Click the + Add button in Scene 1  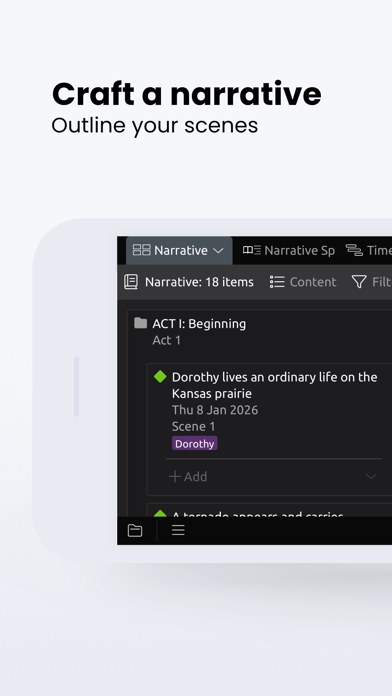pyautogui.click(x=188, y=476)
